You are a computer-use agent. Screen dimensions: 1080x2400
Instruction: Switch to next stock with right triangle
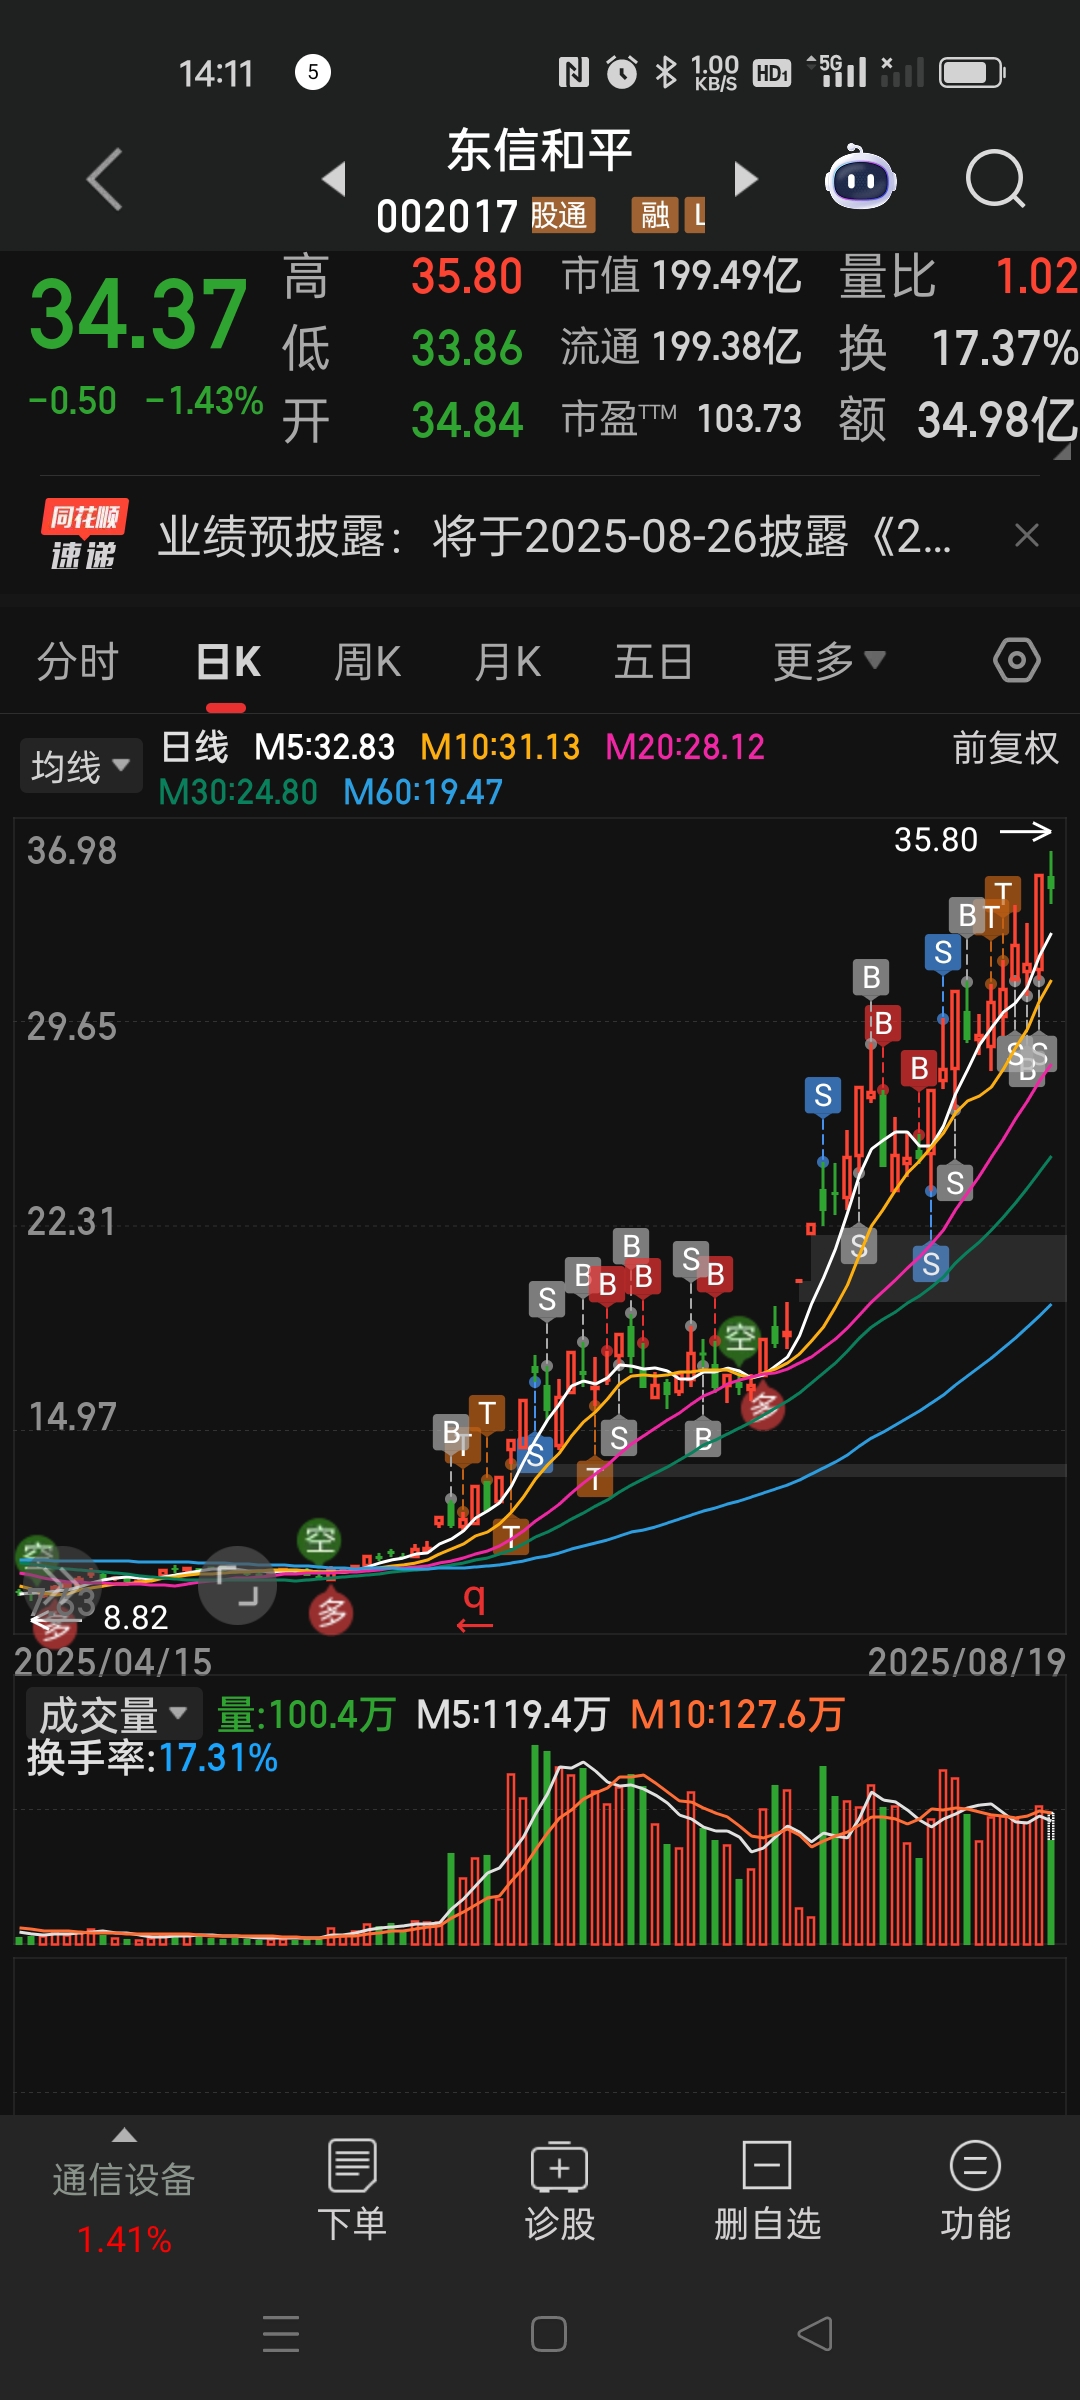[745, 179]
